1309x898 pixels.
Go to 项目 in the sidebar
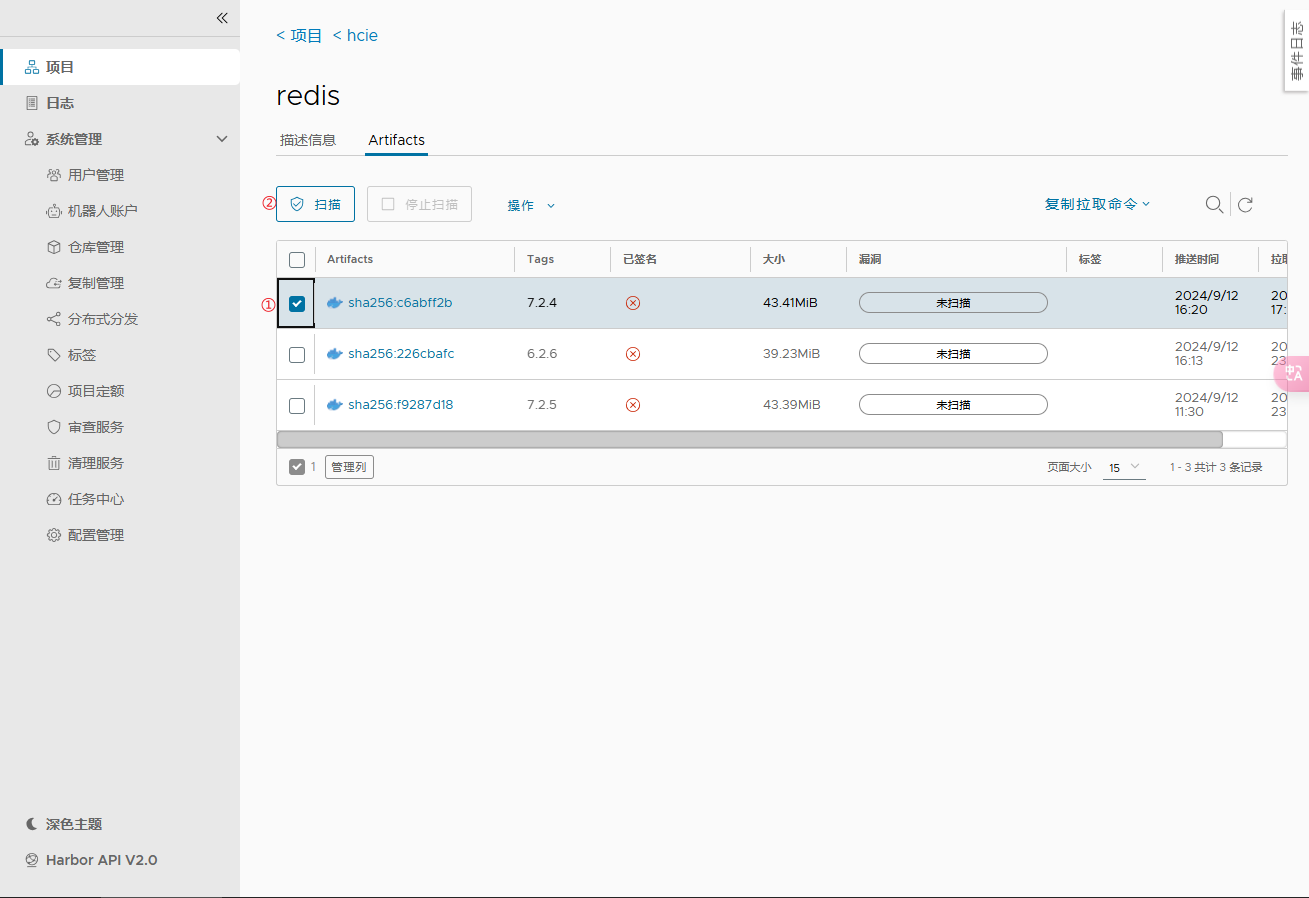click(x=120, y=67)
